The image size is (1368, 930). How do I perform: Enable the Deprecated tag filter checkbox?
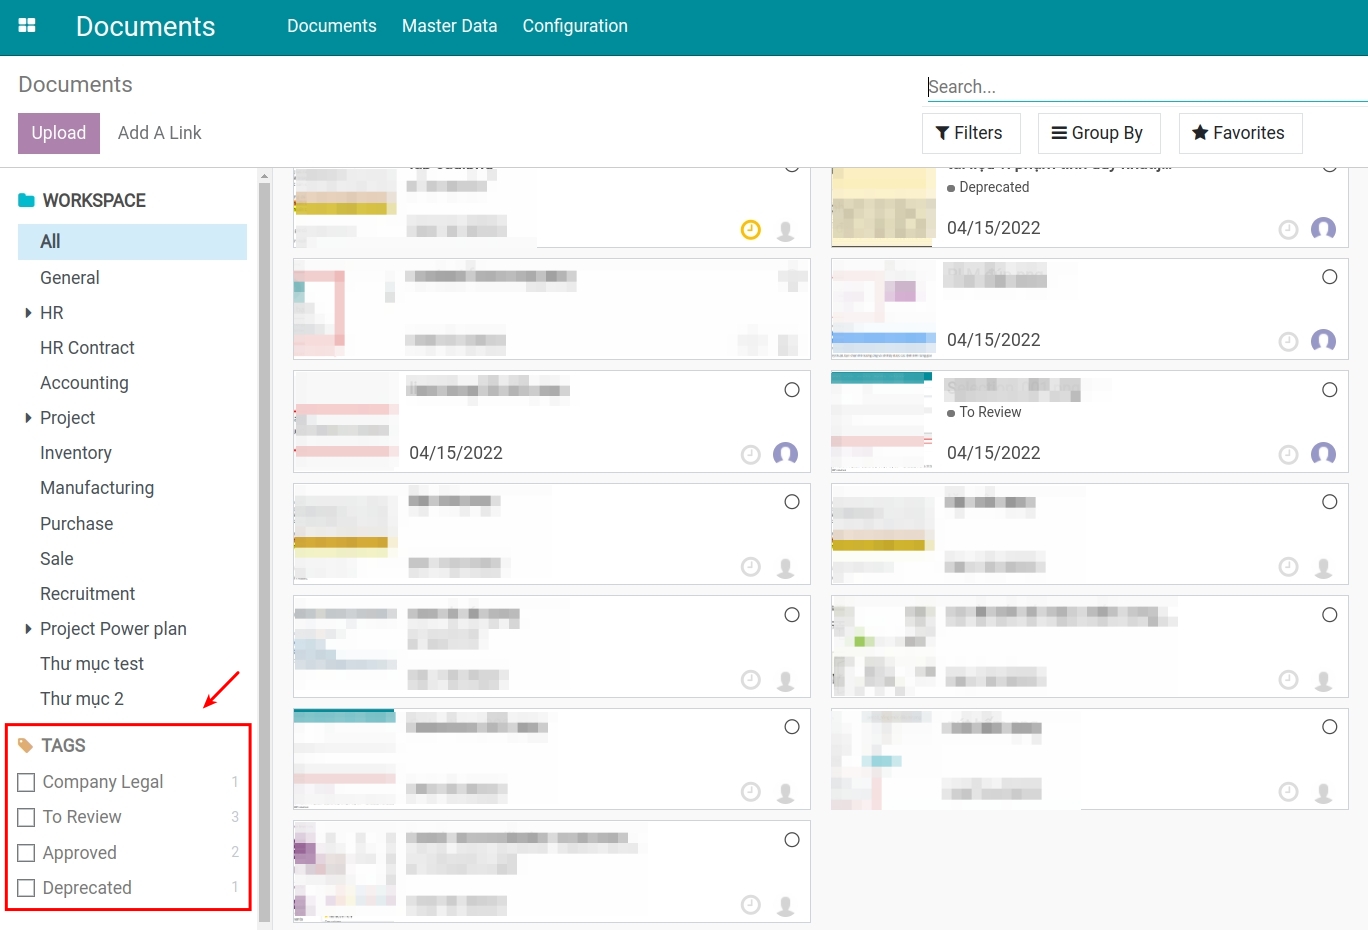pyautogui.click(x=26, y=888)
